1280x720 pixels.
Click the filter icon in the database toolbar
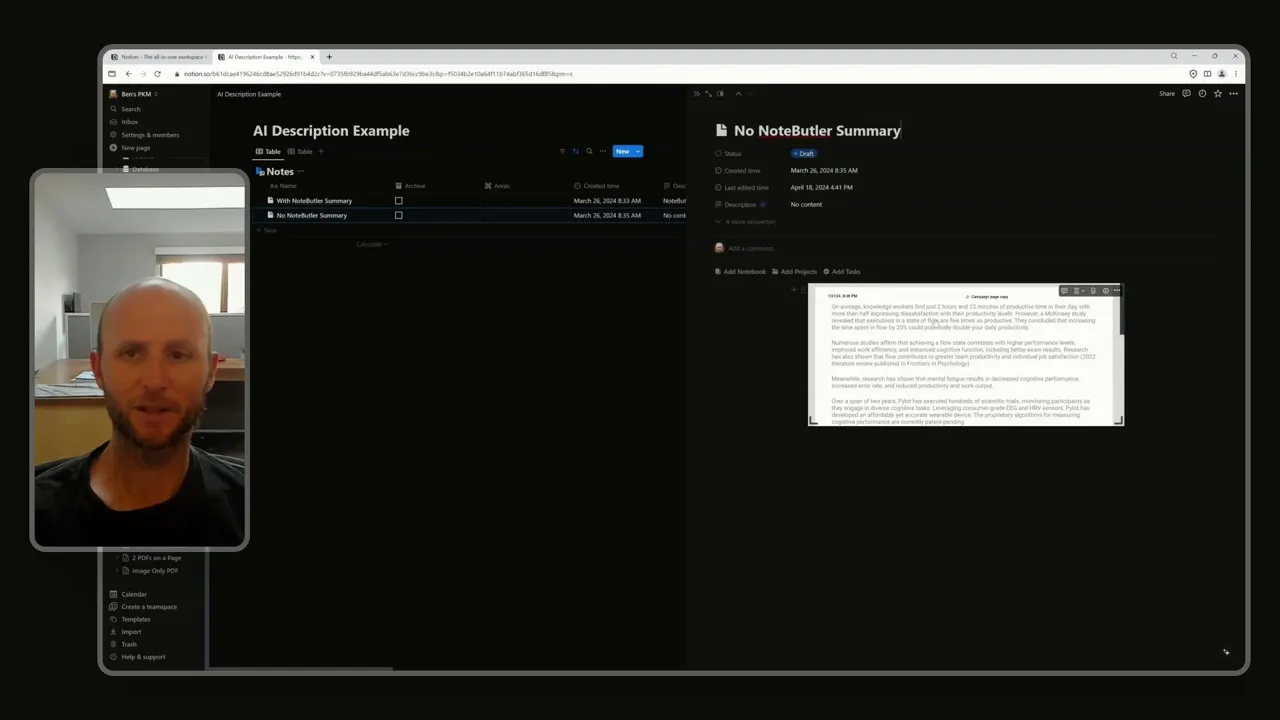click(562, 151)
